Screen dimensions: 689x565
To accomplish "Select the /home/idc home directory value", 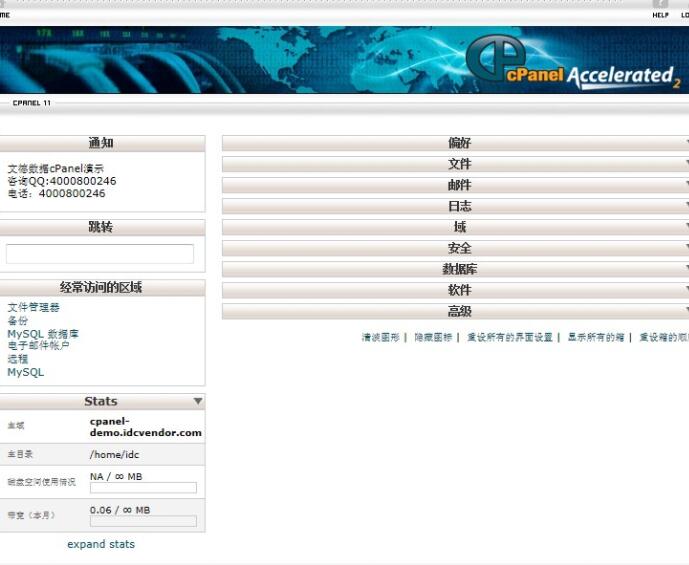I will click(x=114, y=454).
